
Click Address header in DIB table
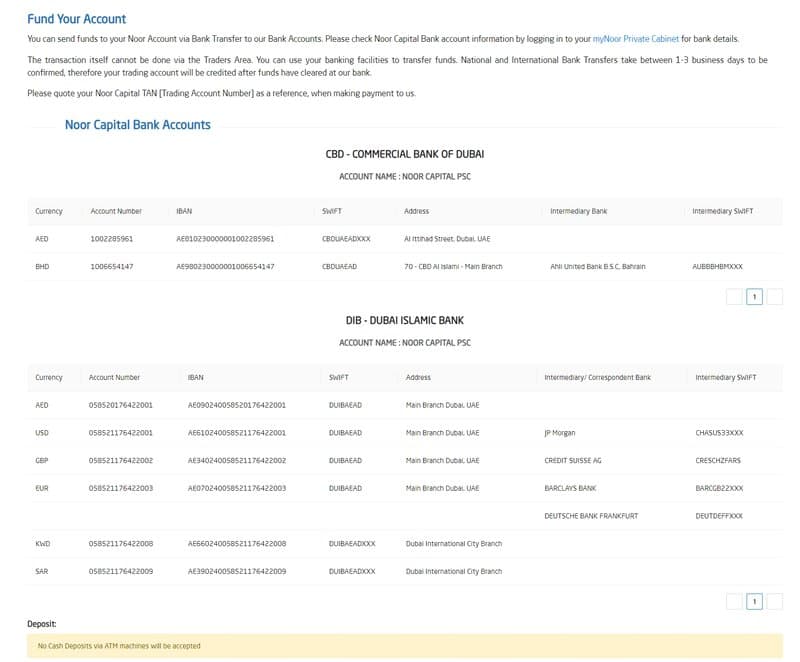[418, 377]
